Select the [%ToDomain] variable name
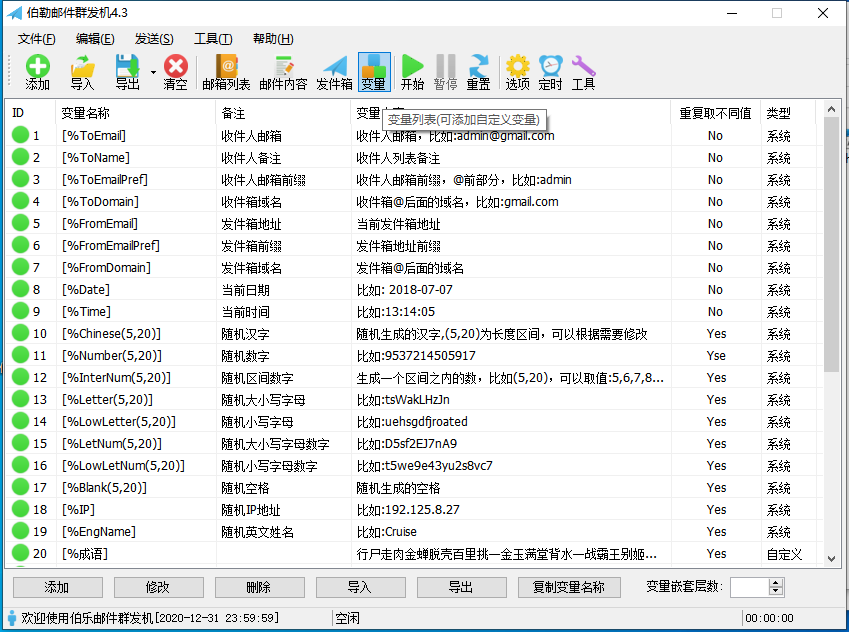The image size is (849, 632). coord(100,201)
